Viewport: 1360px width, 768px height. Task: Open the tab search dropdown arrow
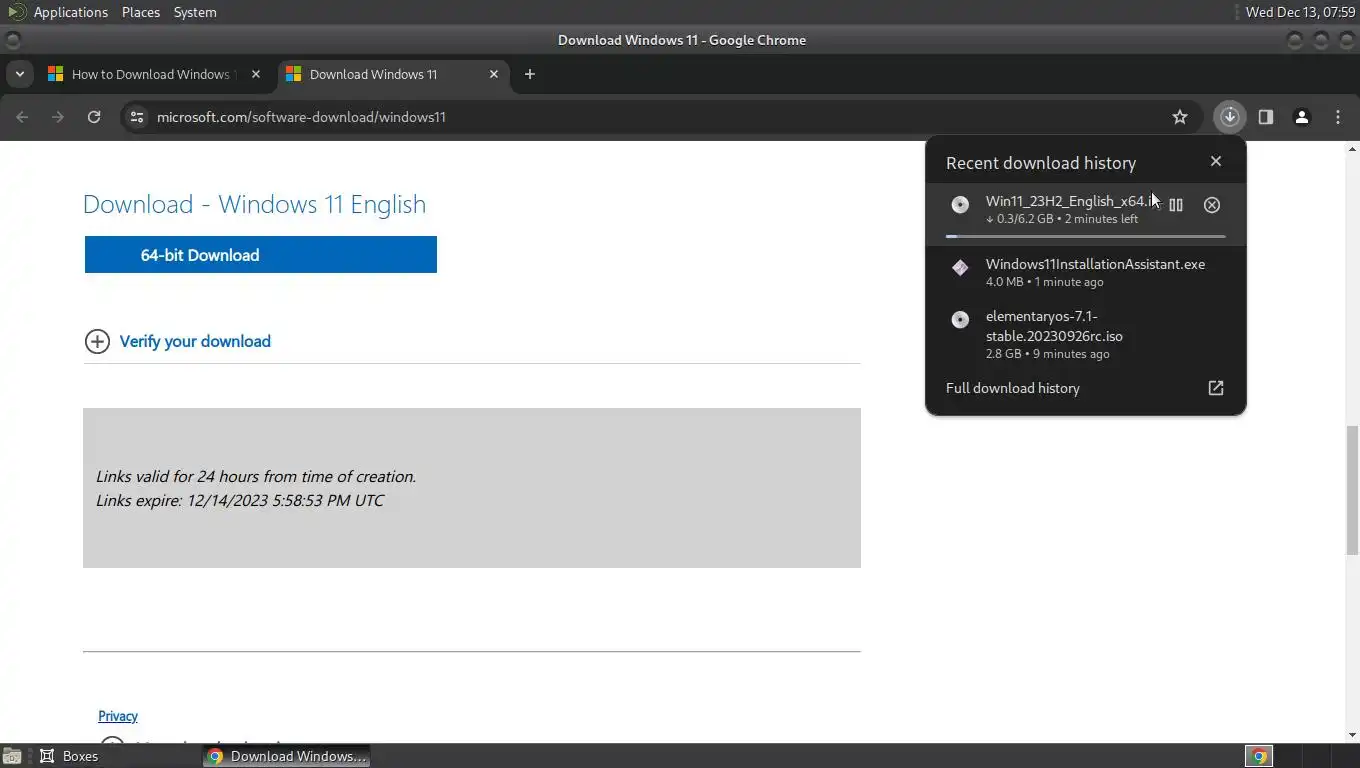tap(19, 74)
